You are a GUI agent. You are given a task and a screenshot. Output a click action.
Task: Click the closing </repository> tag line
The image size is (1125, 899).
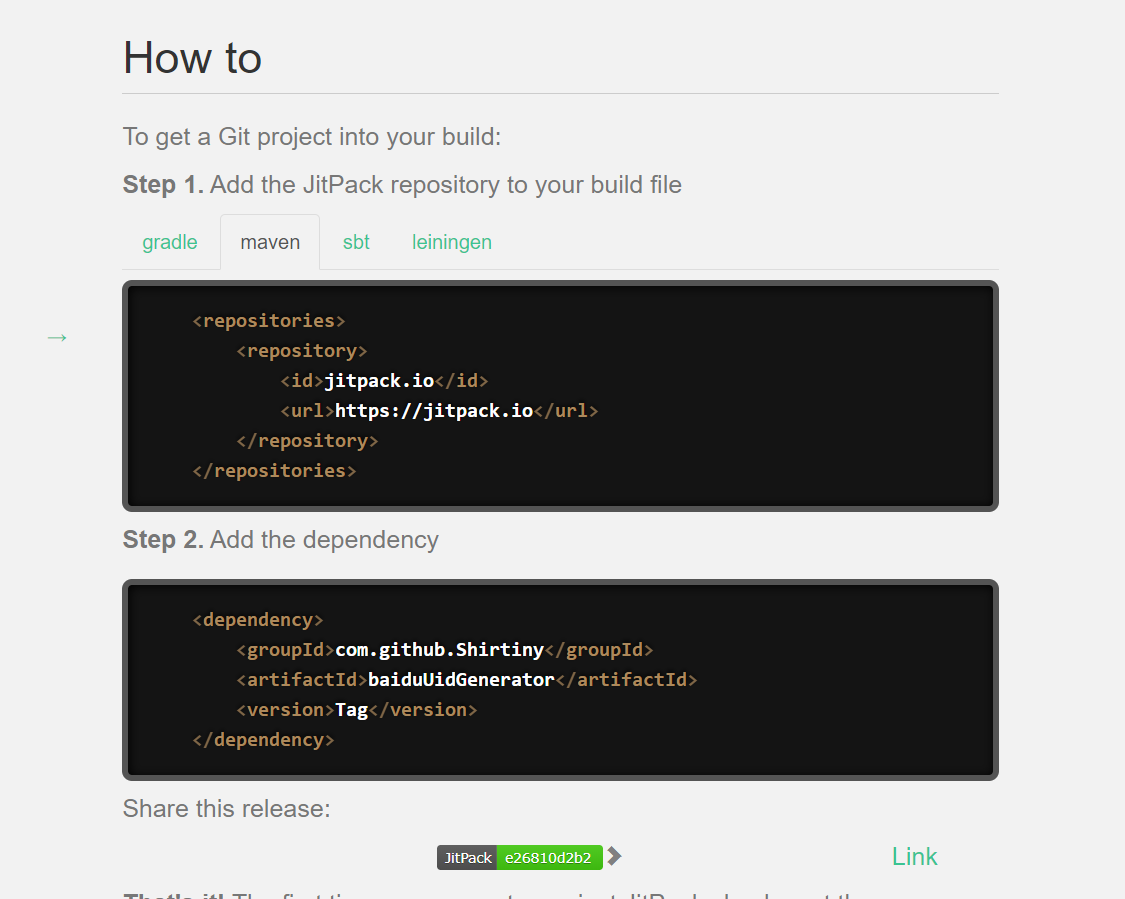[307, 441]
